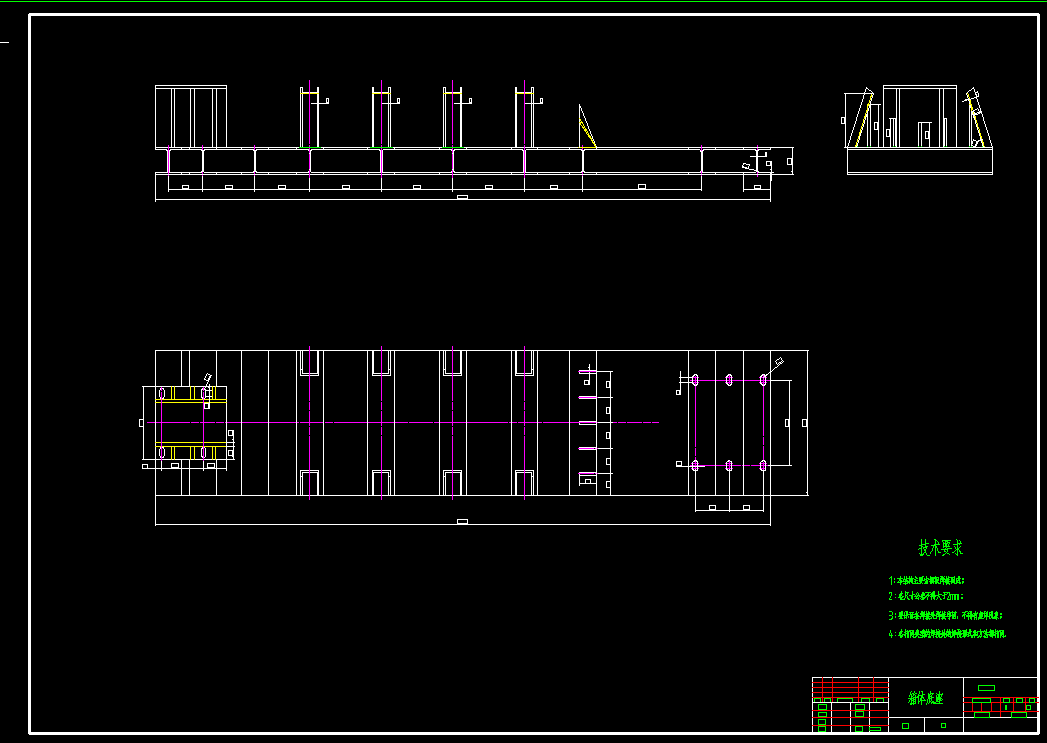Select the yellow triangular gusset in the side elevation view

click(x=587, y=126)
